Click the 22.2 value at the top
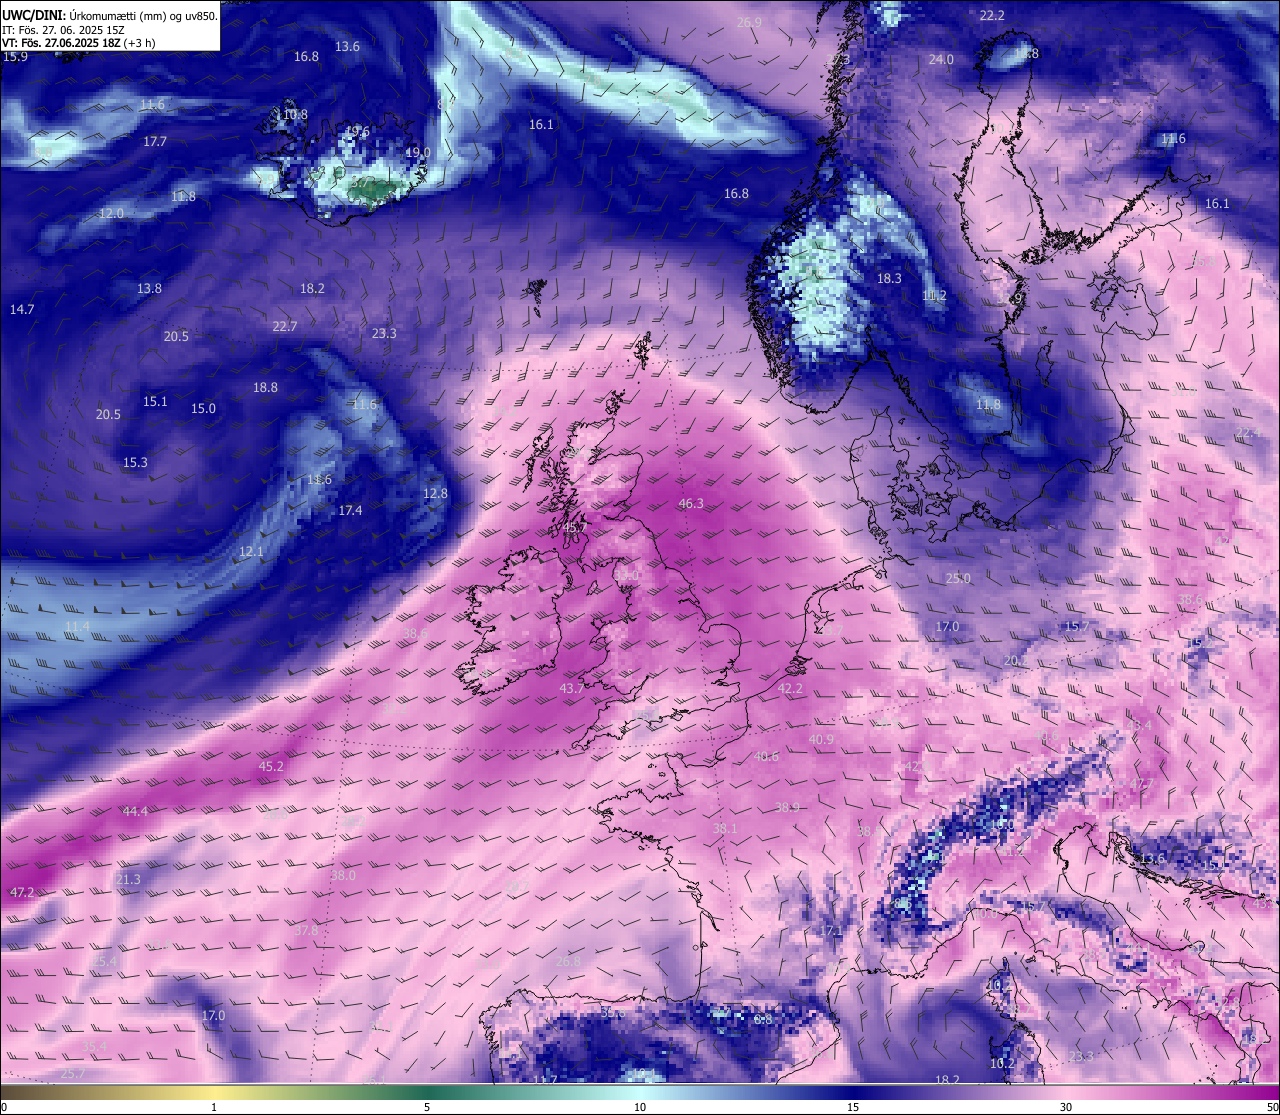This screenshot has width=1280, height=1115. click(992, 16)
